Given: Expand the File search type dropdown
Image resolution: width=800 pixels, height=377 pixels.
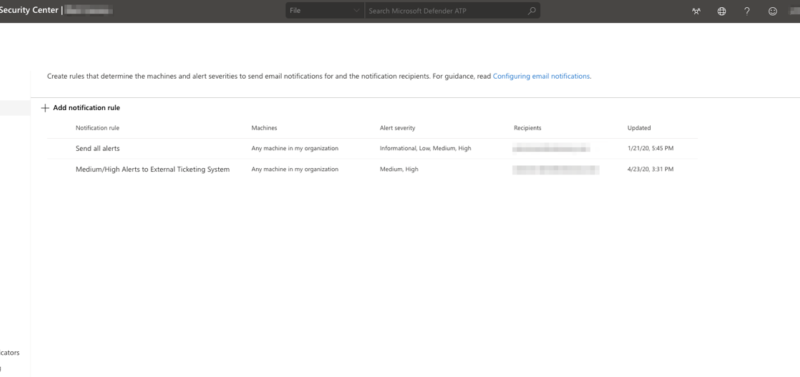Looking at the screenshot, I should tap(325, 11).
